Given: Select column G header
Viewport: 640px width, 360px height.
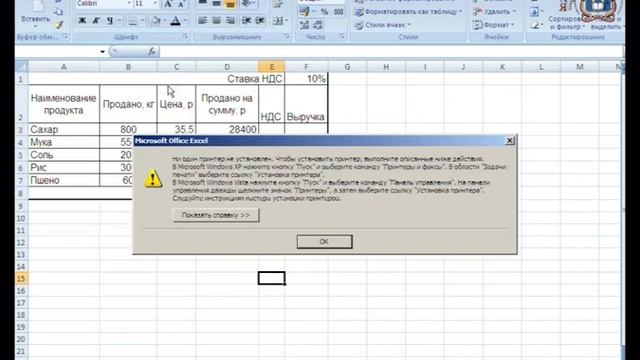Looking at the screenshot, I should click(x=347, y=67).
